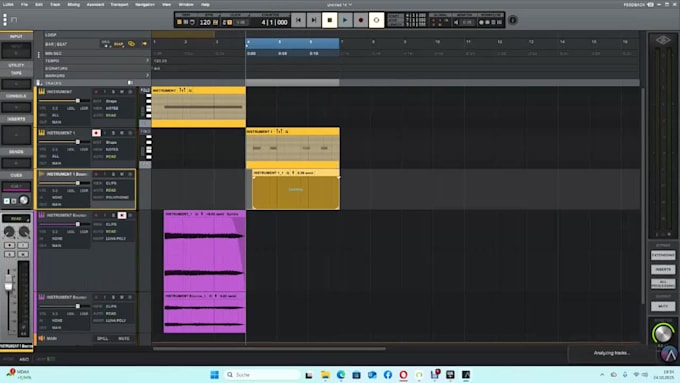
Task: Click the Play transport button
Action: 345,20
